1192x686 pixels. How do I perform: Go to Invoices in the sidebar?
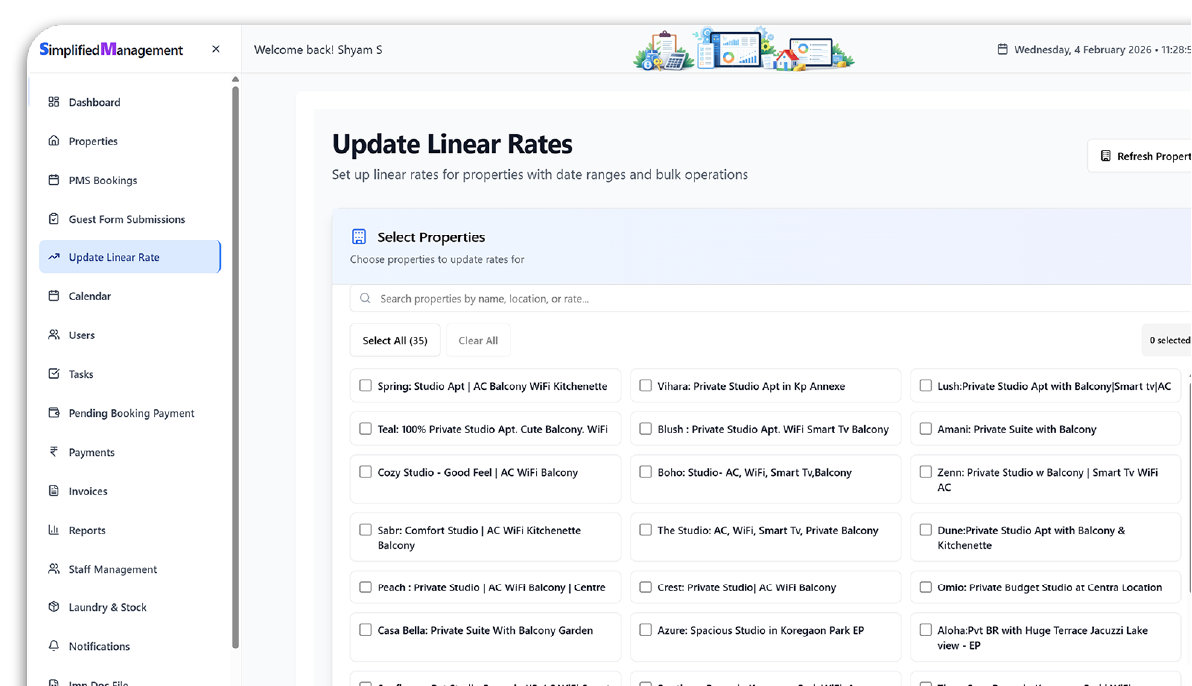pos(88,491)
